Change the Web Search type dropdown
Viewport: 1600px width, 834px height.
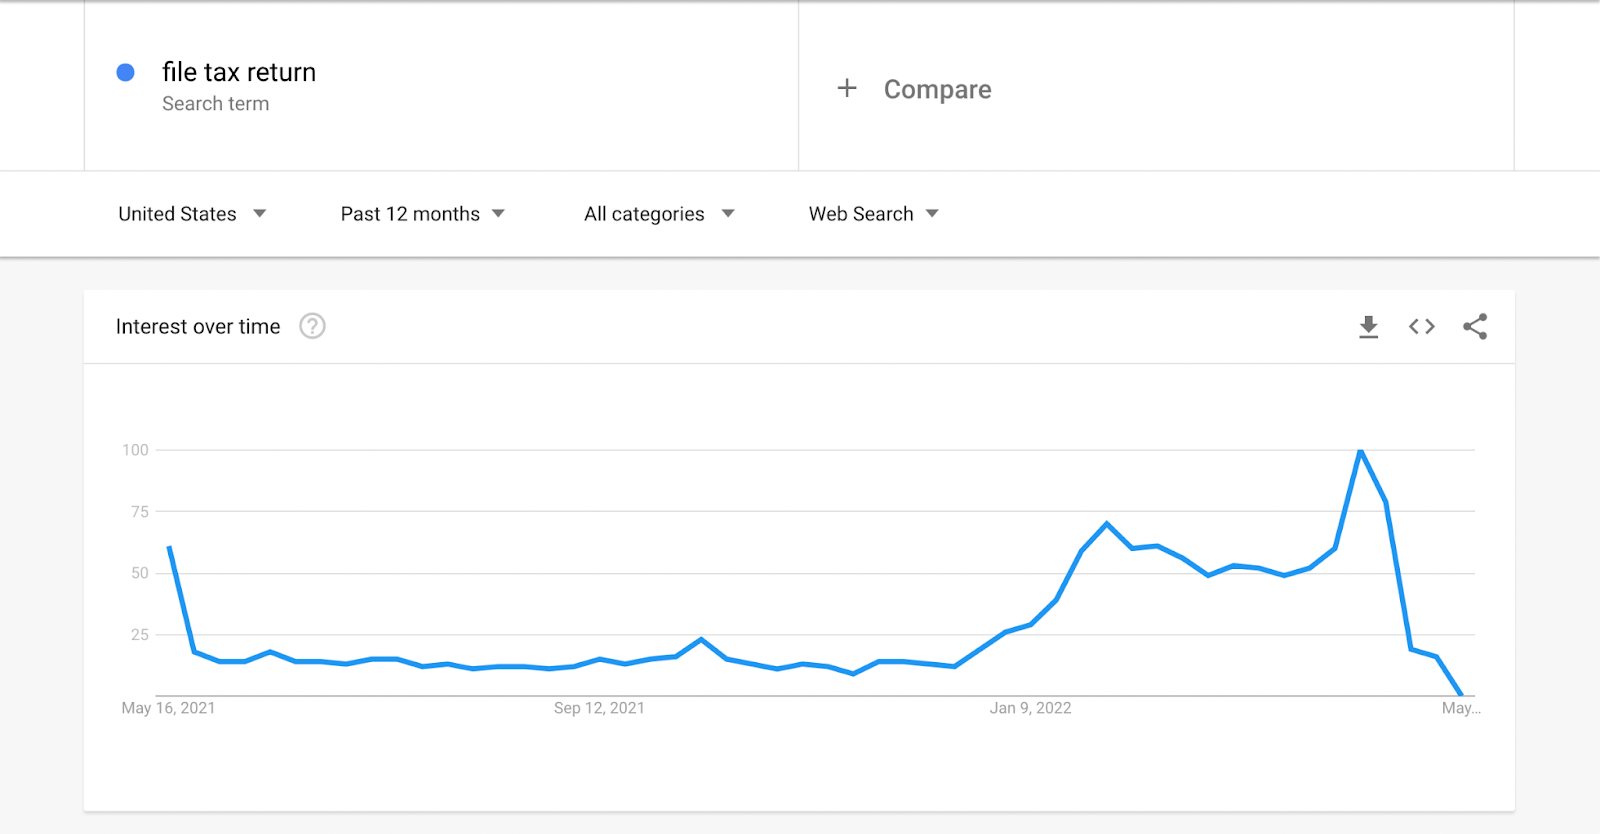coord(873,213)
